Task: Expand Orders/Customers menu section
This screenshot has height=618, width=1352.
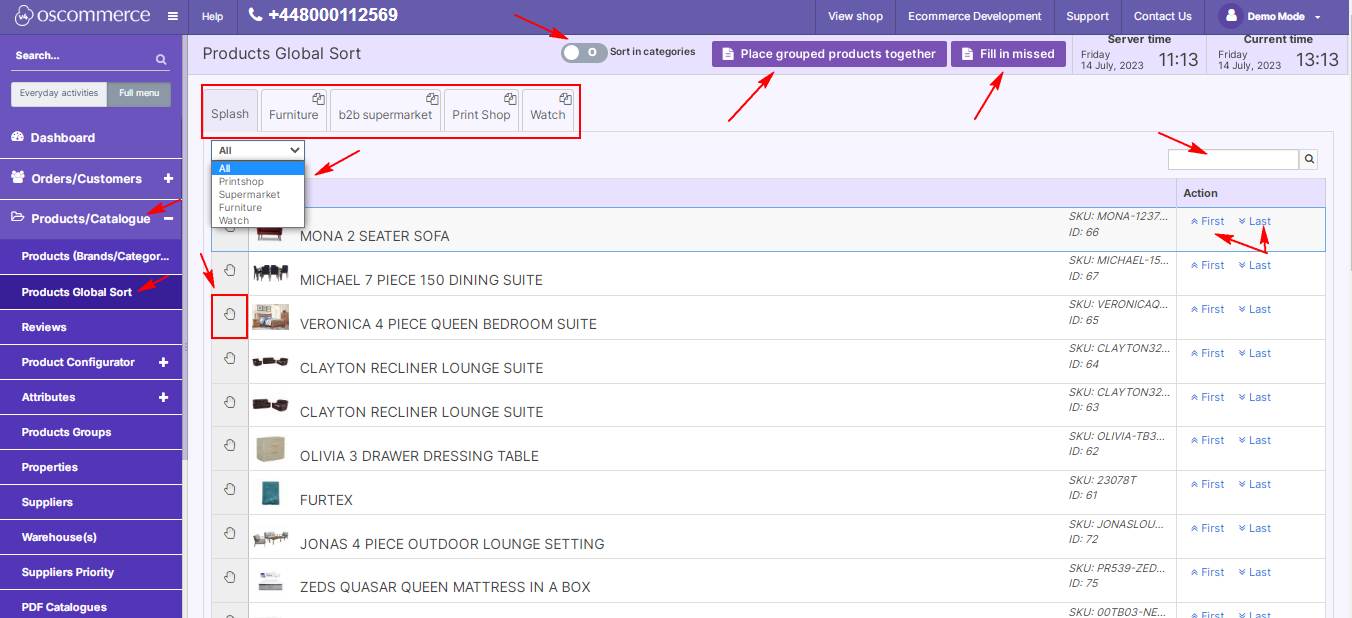Action: (167, 178)
